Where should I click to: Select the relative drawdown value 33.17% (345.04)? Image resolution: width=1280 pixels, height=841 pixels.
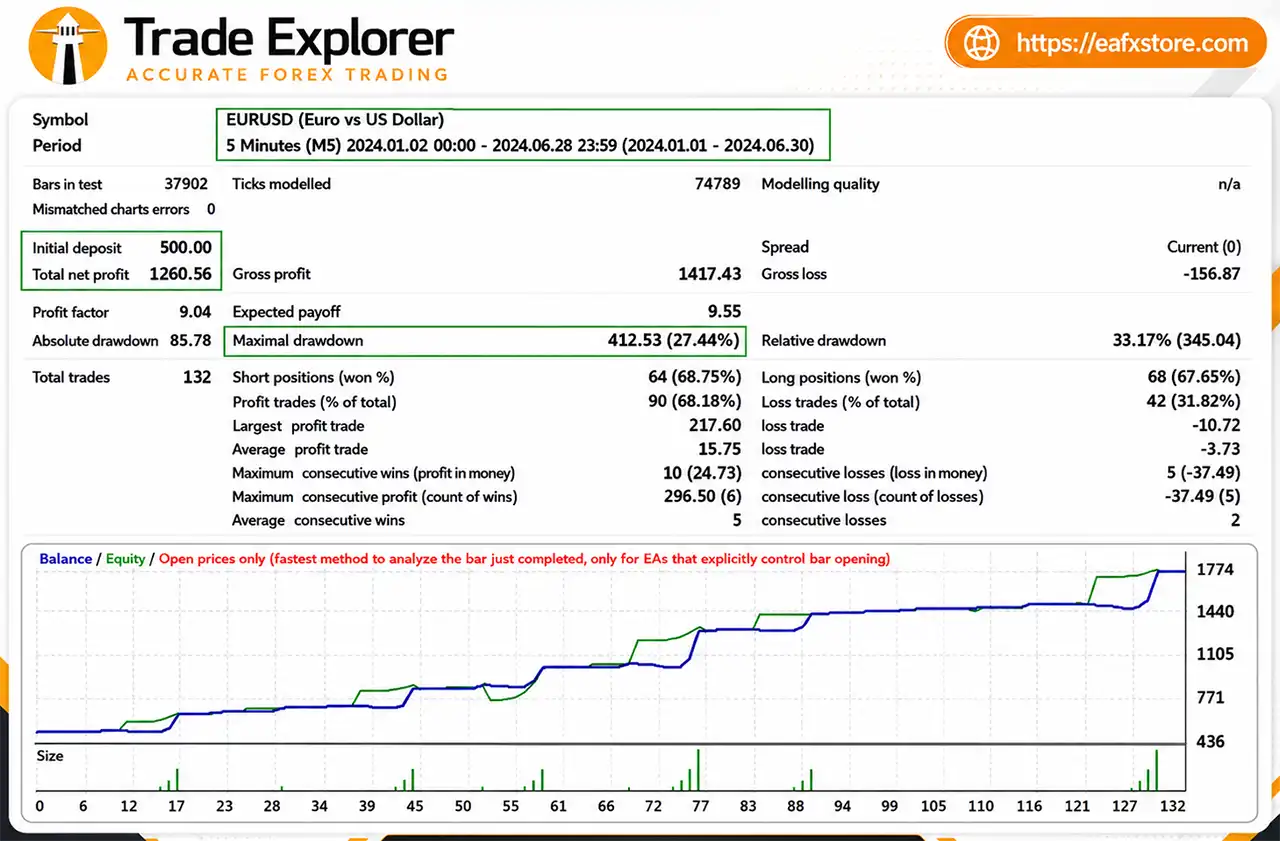1177,341
